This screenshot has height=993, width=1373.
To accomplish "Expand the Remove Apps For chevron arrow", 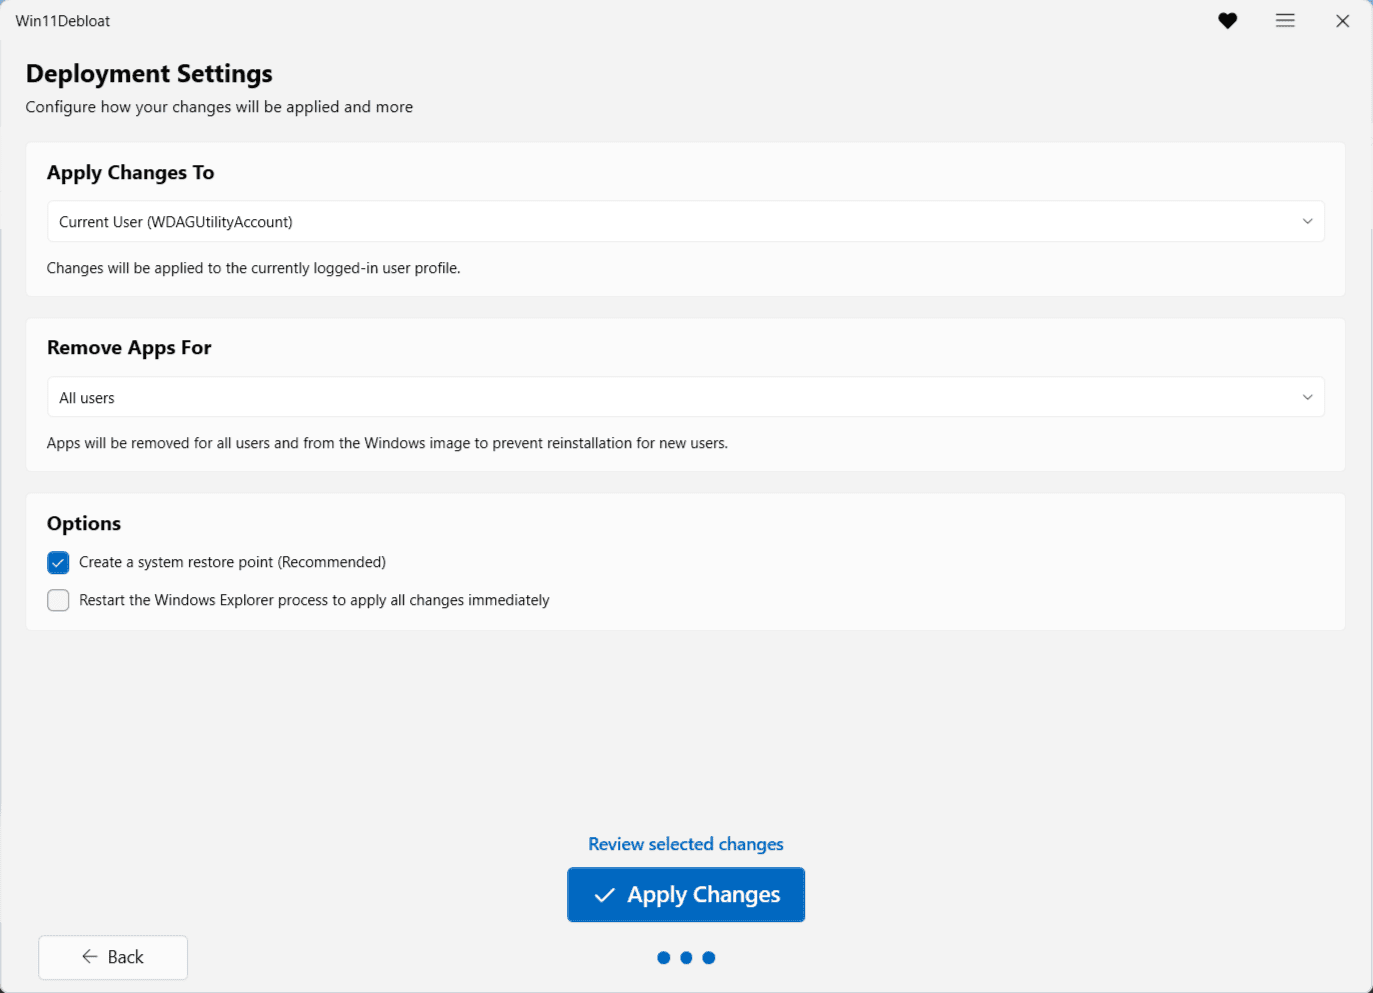I will pos(1307,398).
